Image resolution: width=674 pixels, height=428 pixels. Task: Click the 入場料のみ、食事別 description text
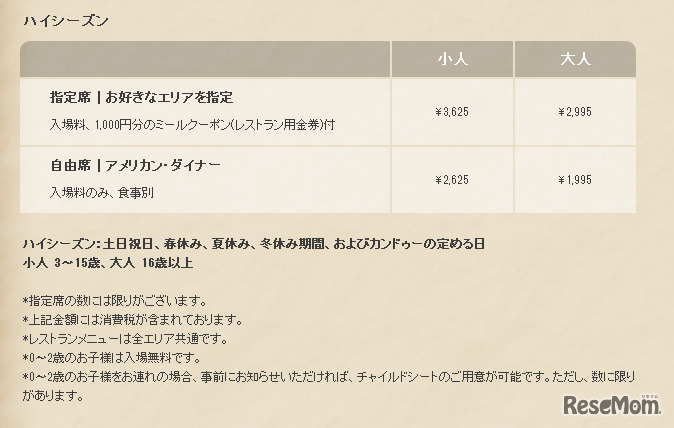point(102,191)
